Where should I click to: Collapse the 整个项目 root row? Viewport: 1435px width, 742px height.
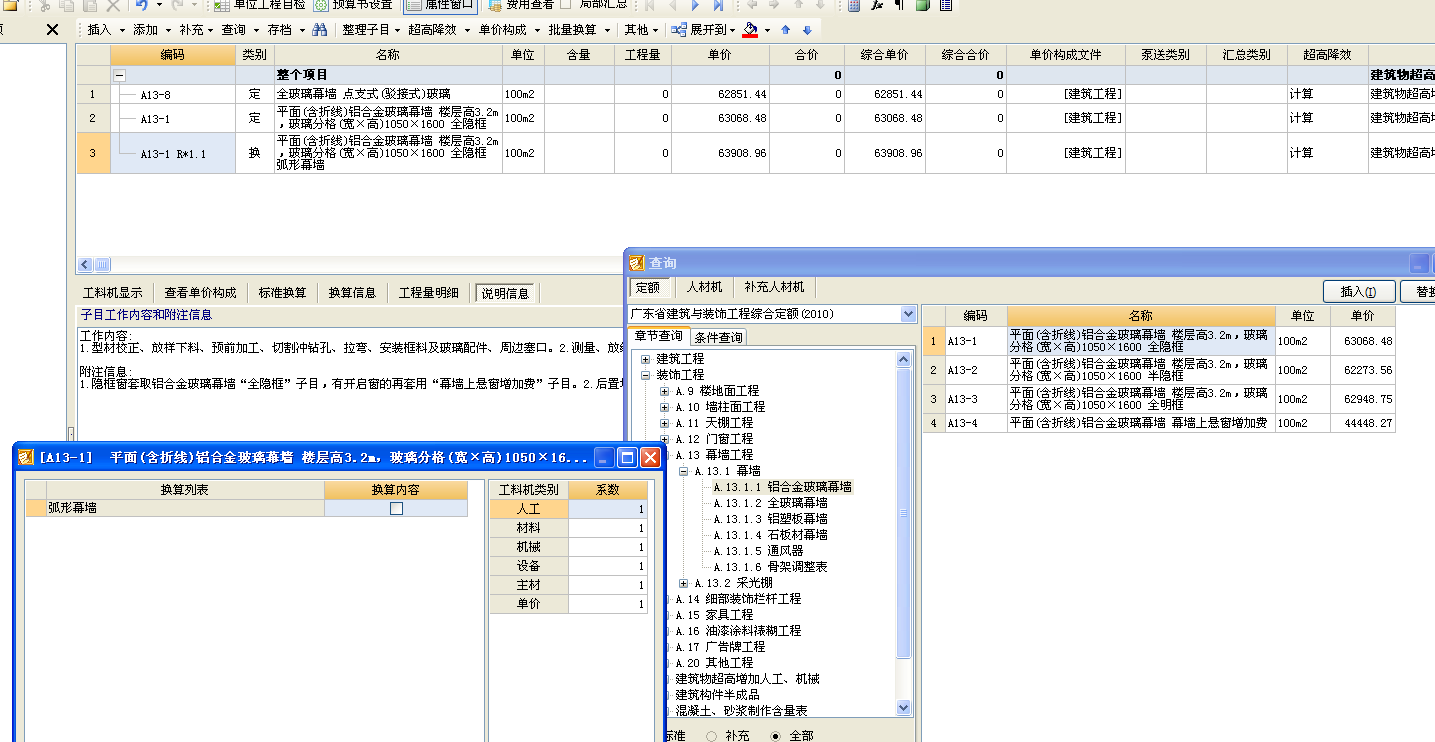click(120, 75)
